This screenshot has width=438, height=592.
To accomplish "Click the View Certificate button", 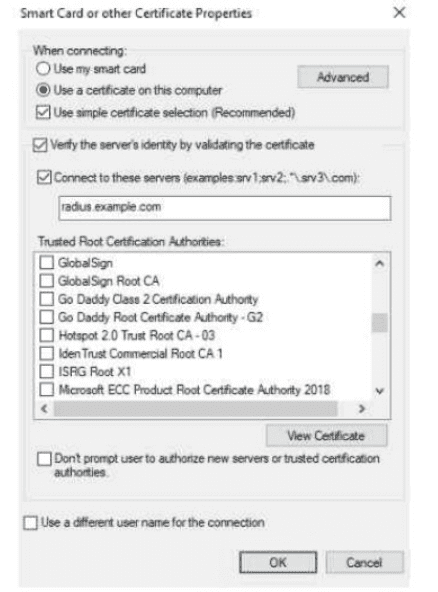I will pyautogui.click(x=326, y=436).
